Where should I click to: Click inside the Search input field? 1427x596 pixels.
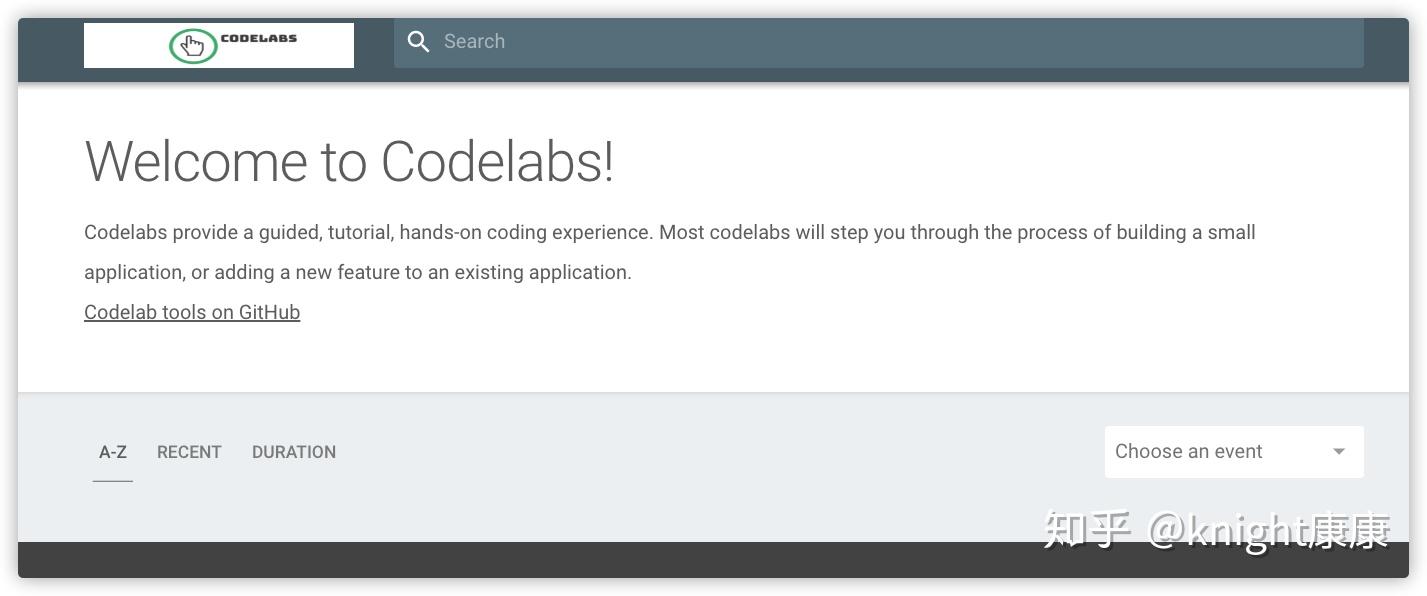(x=700, y=41)
